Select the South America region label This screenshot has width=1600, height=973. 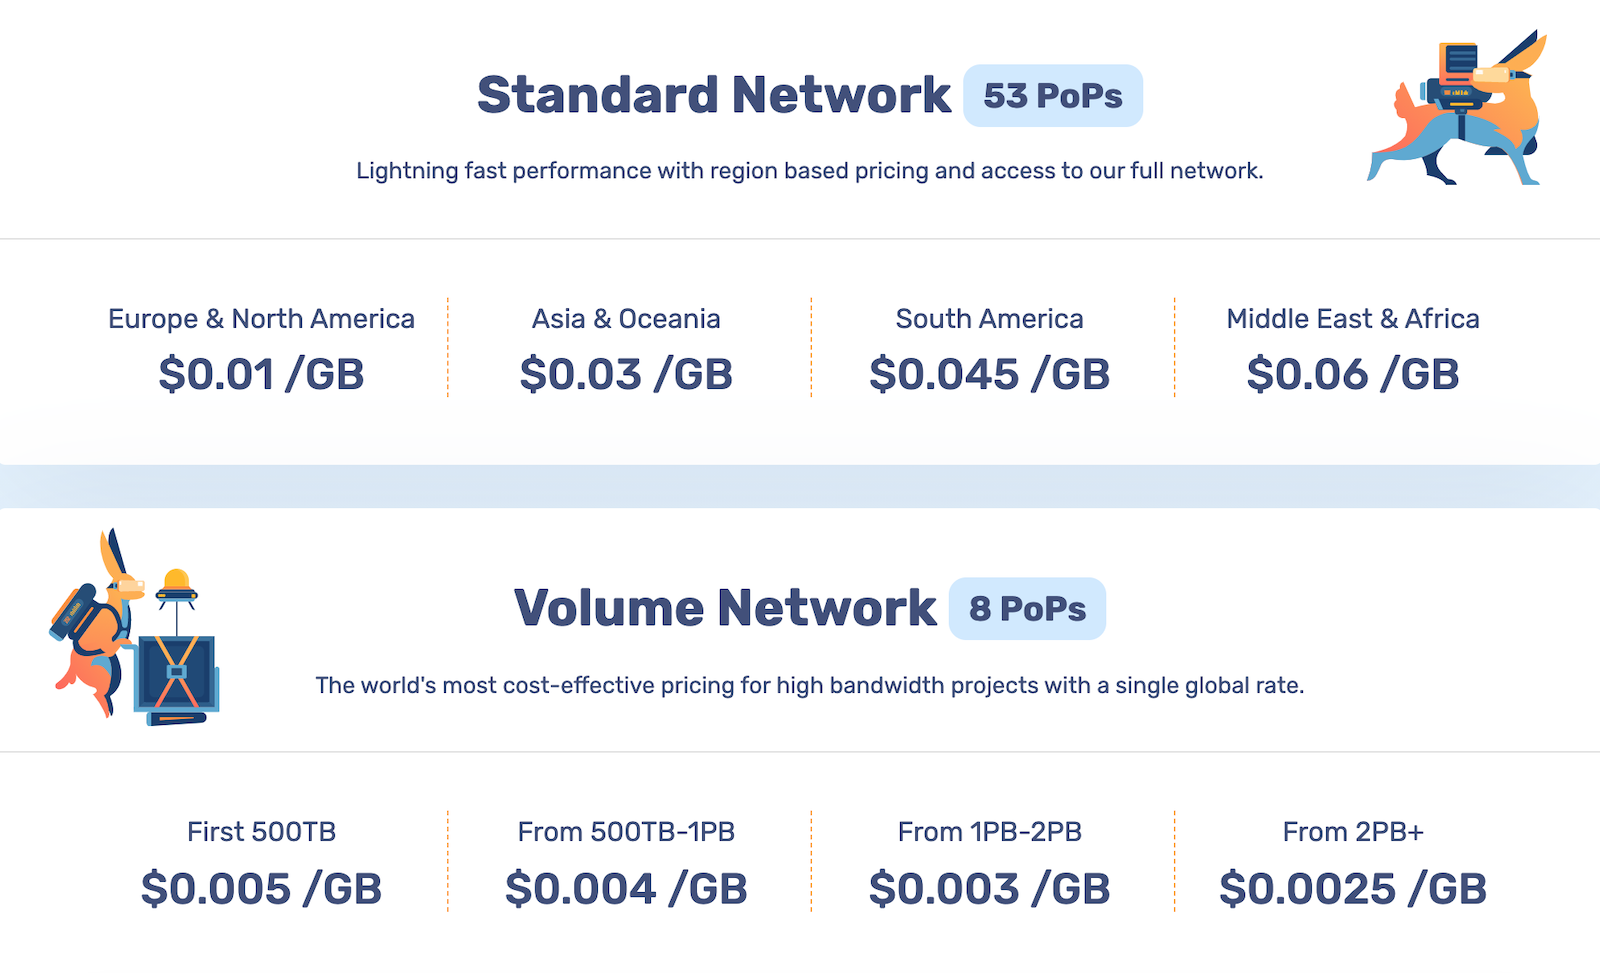[989, 319]
